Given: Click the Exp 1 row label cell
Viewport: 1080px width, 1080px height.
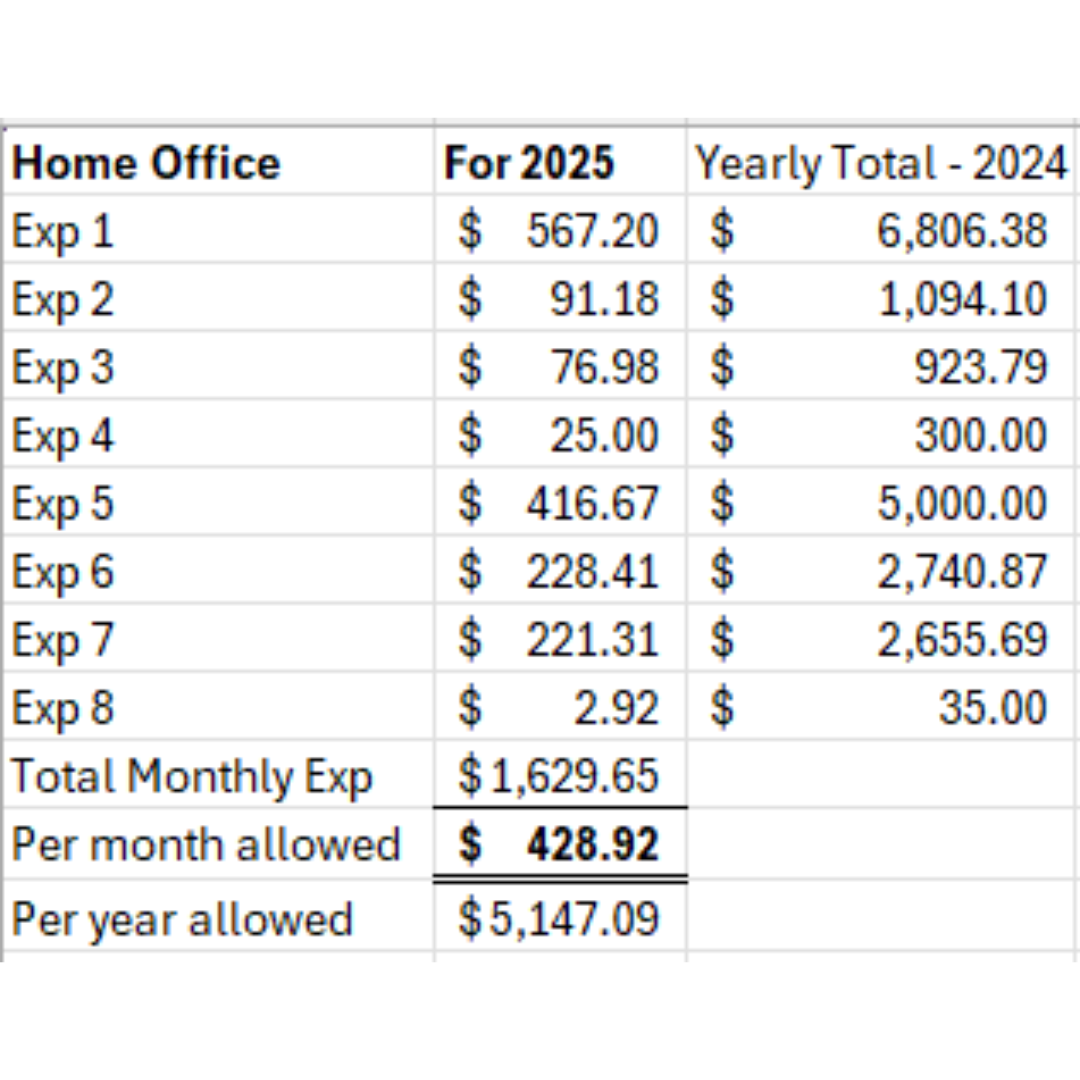Looking at the screenshot, I should tap(63, 231).
